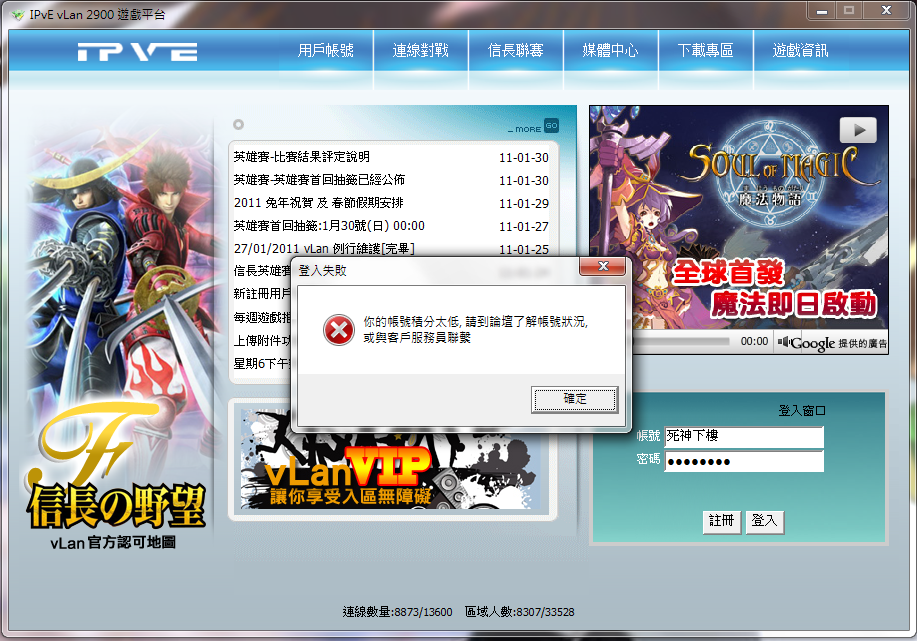
Task: Maximize the IPvE vLan window
Action: pyautogui.click(x=849, y=11)
